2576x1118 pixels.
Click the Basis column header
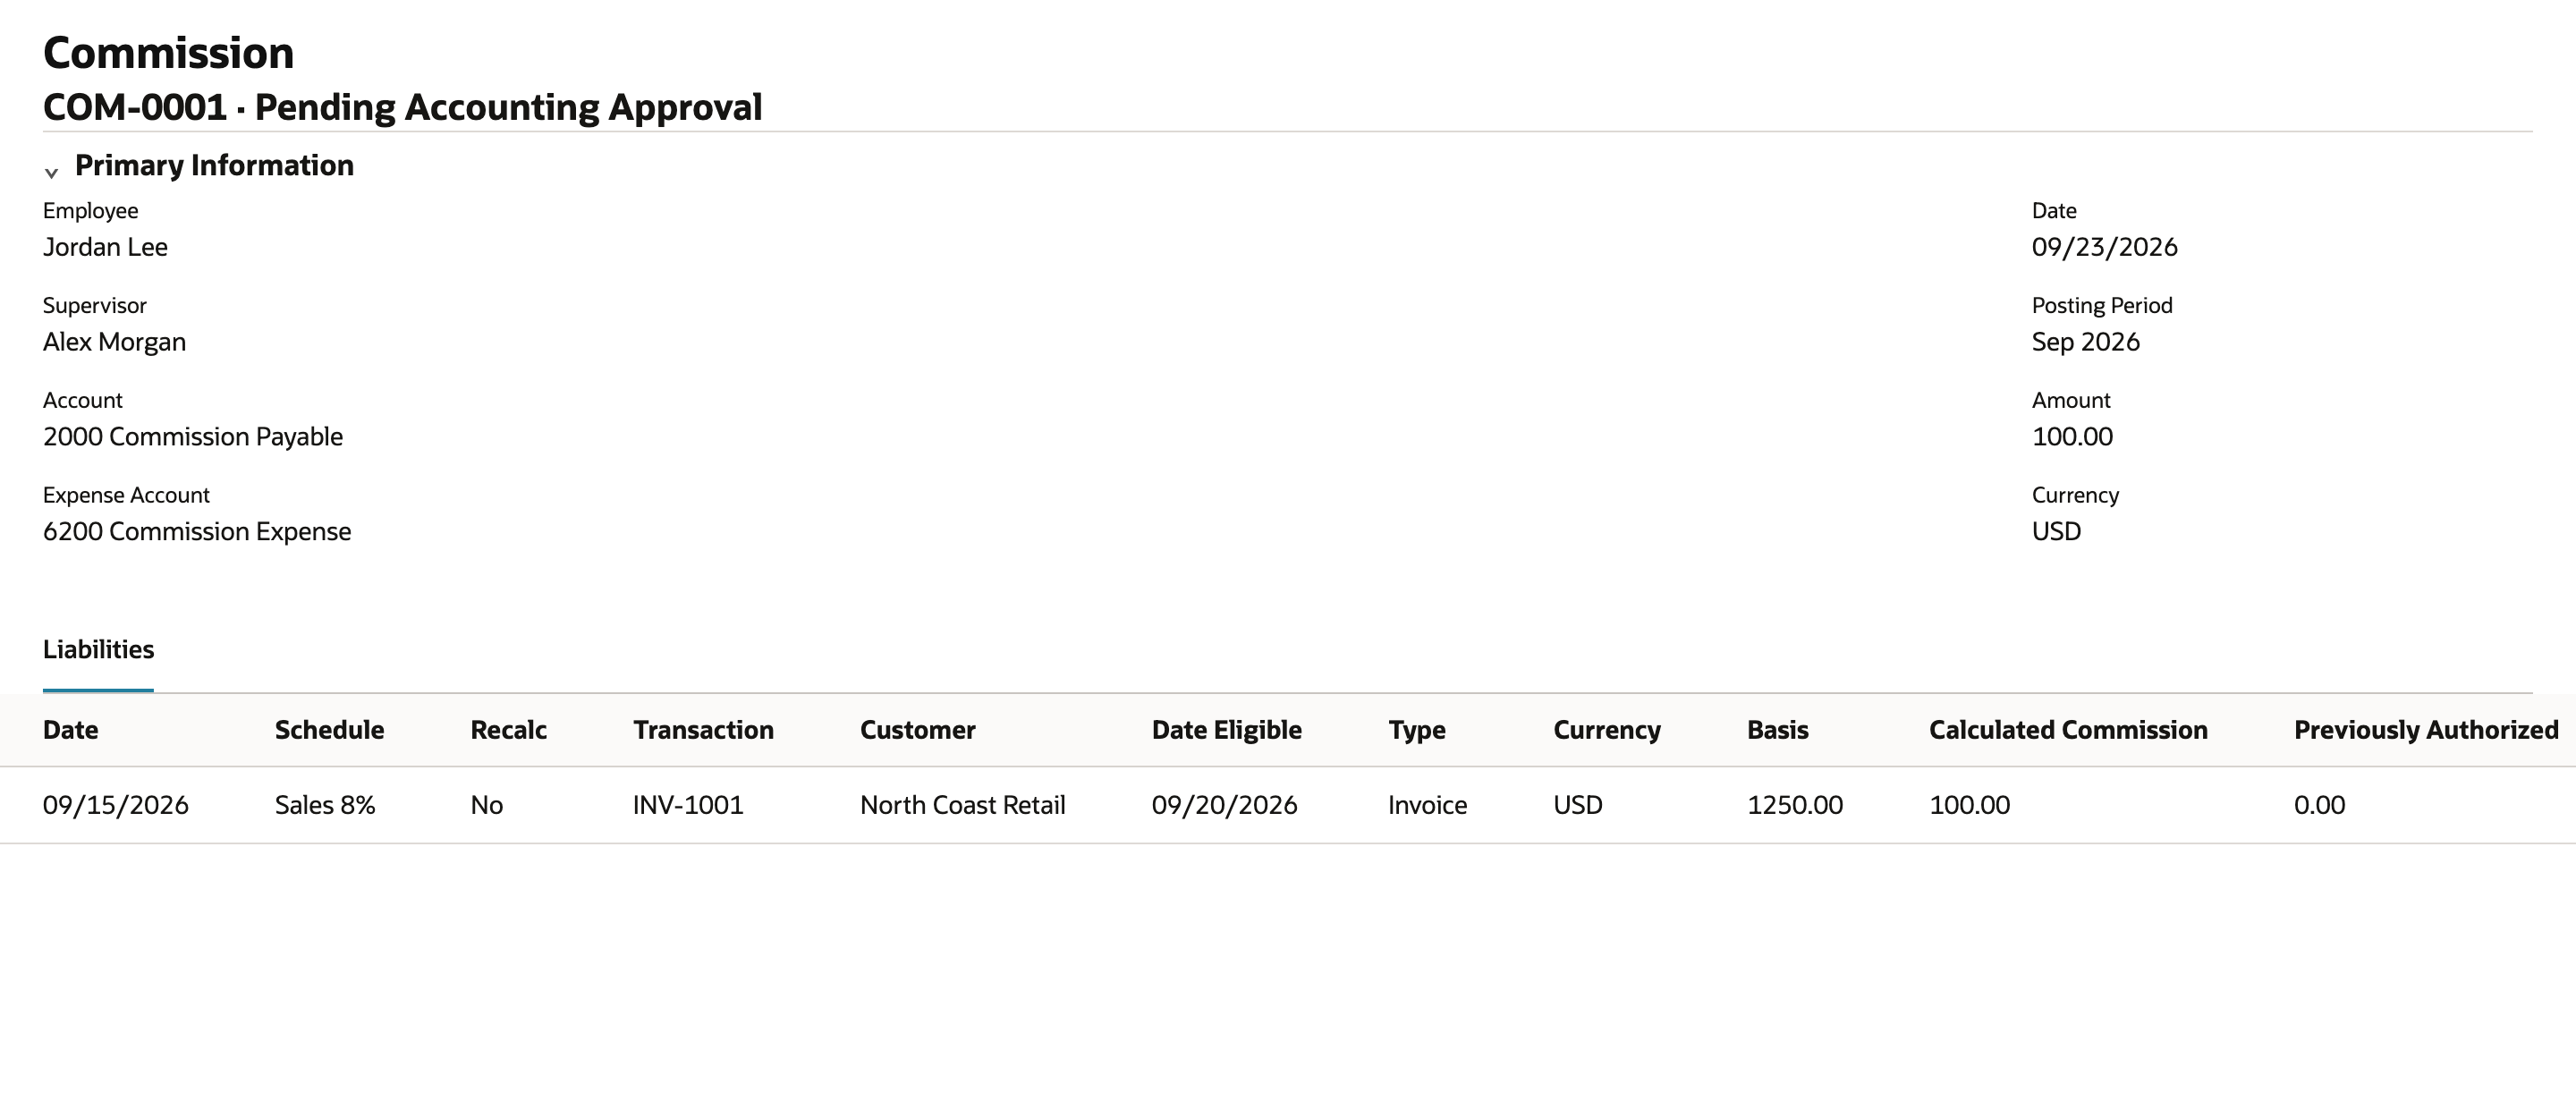[x=1777, y=730]
